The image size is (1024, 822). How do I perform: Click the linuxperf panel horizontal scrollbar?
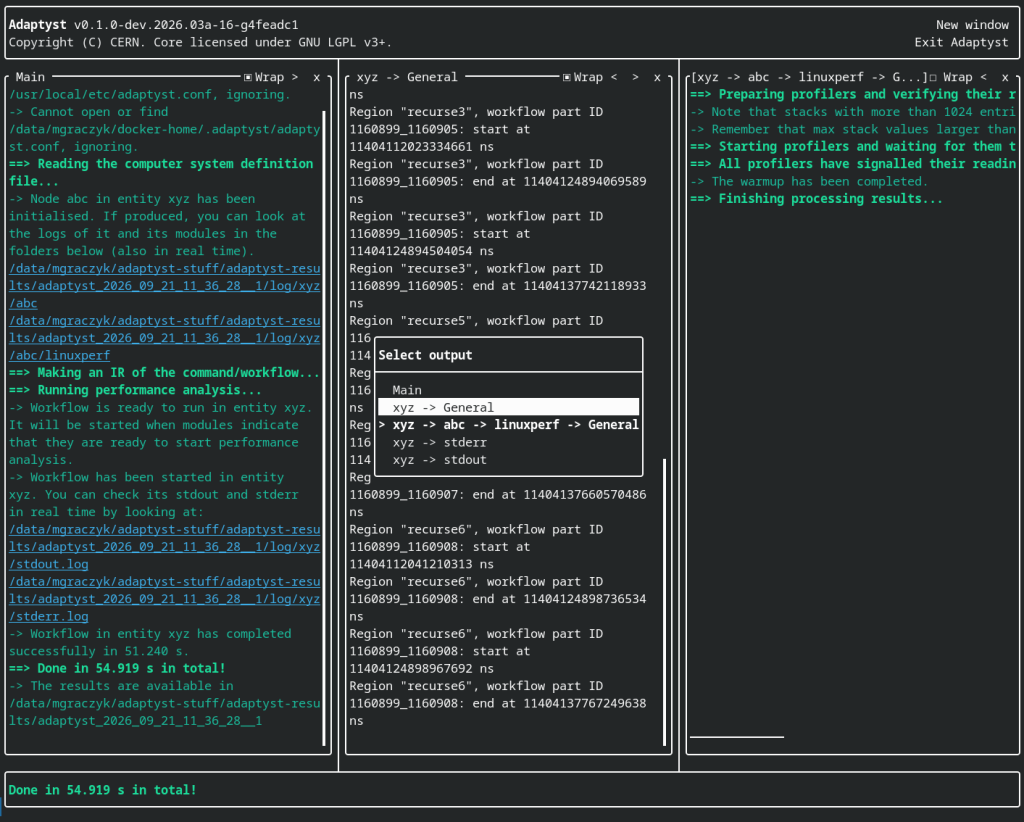click(737, 737)
